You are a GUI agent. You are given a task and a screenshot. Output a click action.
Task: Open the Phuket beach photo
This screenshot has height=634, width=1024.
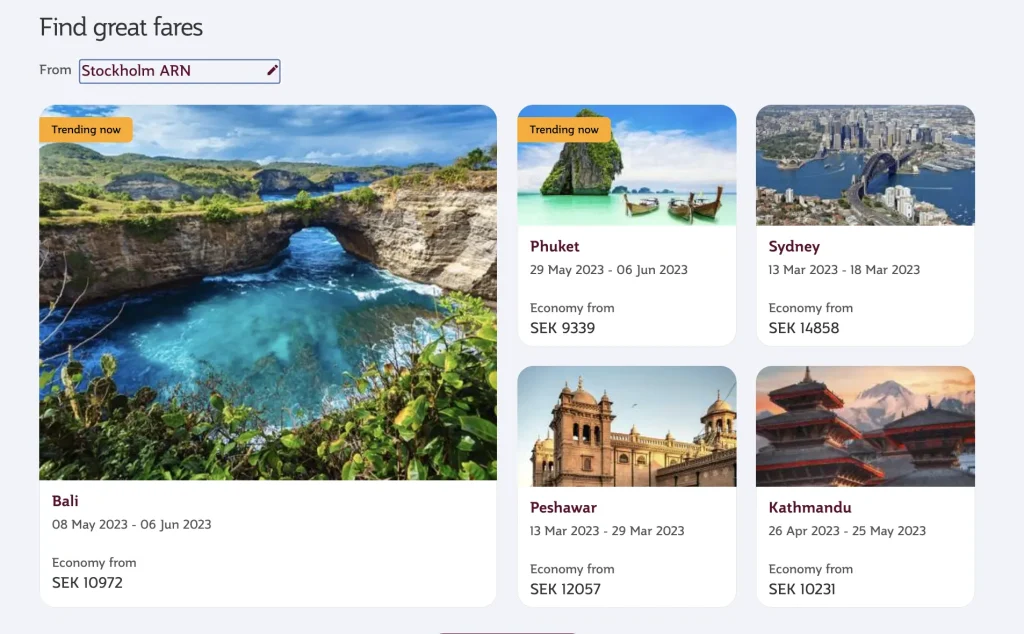627,165
